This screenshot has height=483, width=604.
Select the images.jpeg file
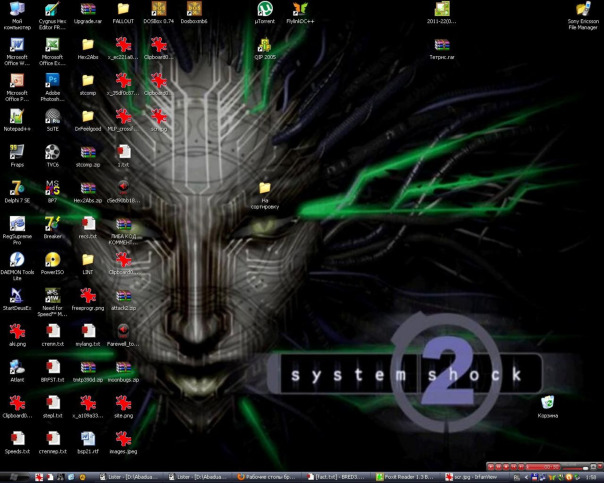pyautogui.click(x=123, y=443)
